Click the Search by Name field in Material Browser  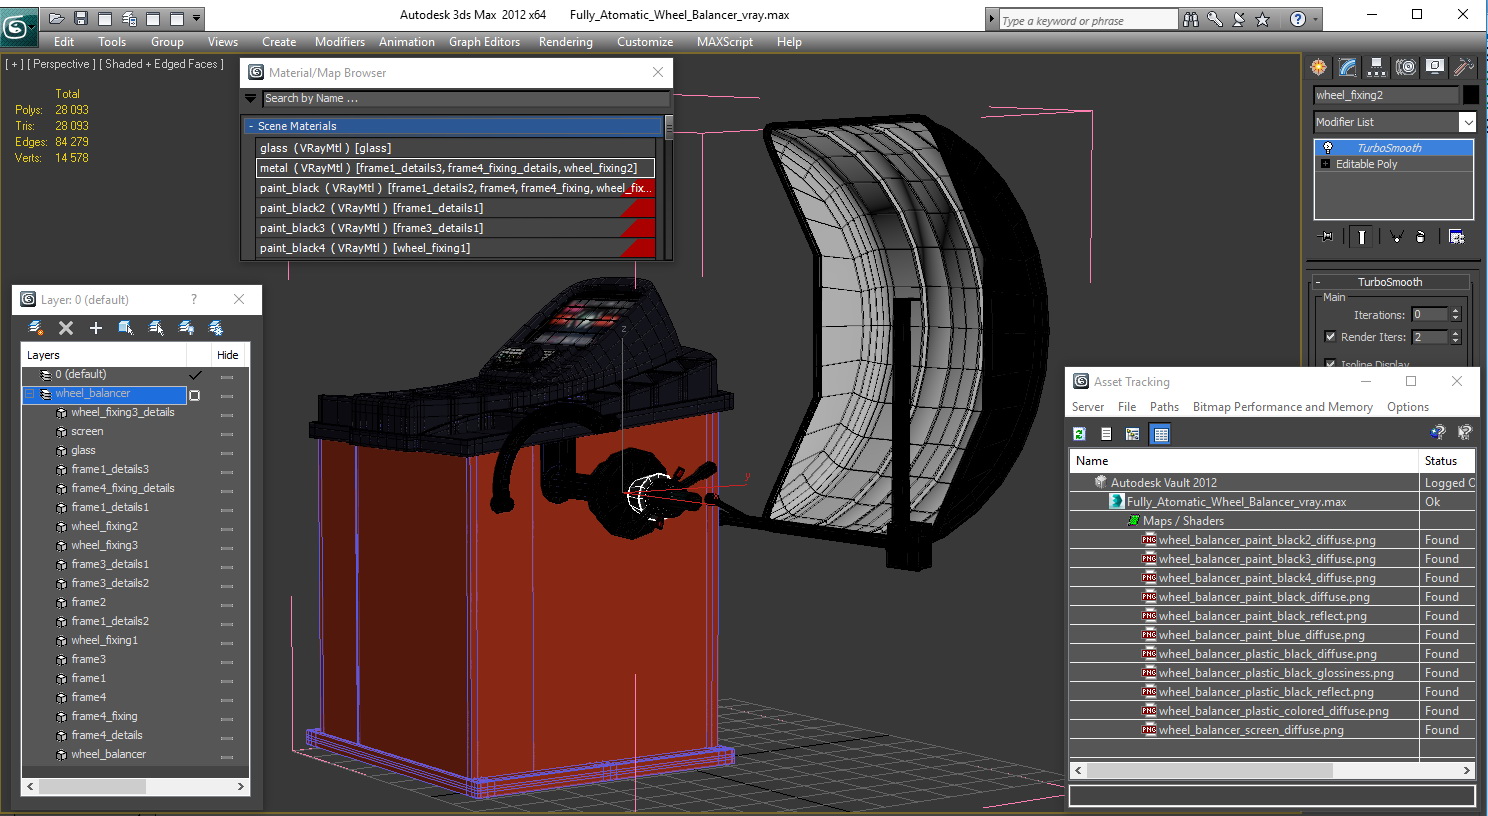point(466,99)
